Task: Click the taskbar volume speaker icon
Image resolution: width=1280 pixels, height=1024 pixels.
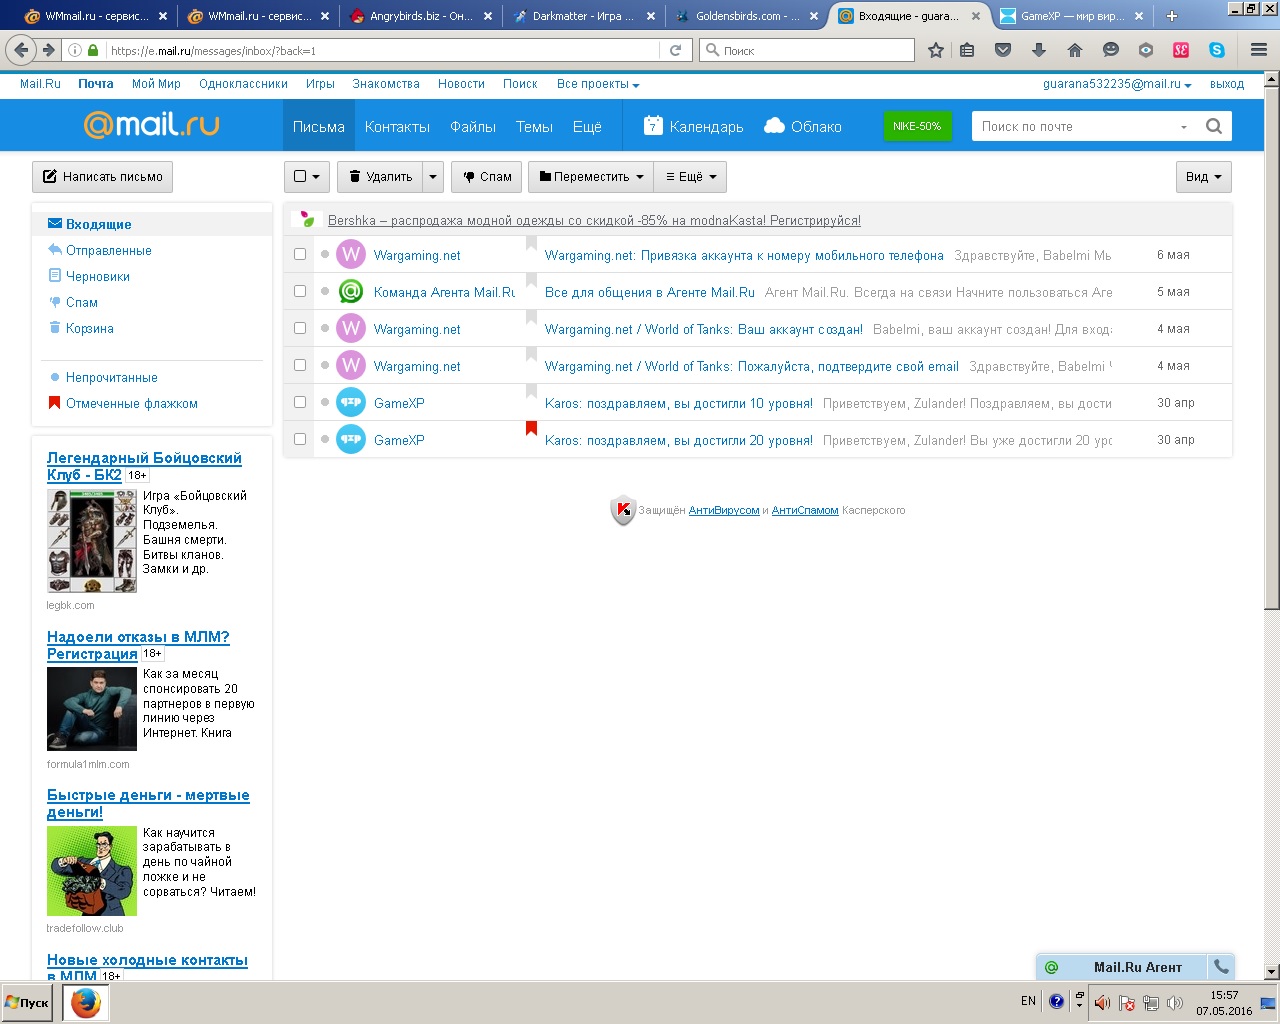Action: (1102, 1002)
